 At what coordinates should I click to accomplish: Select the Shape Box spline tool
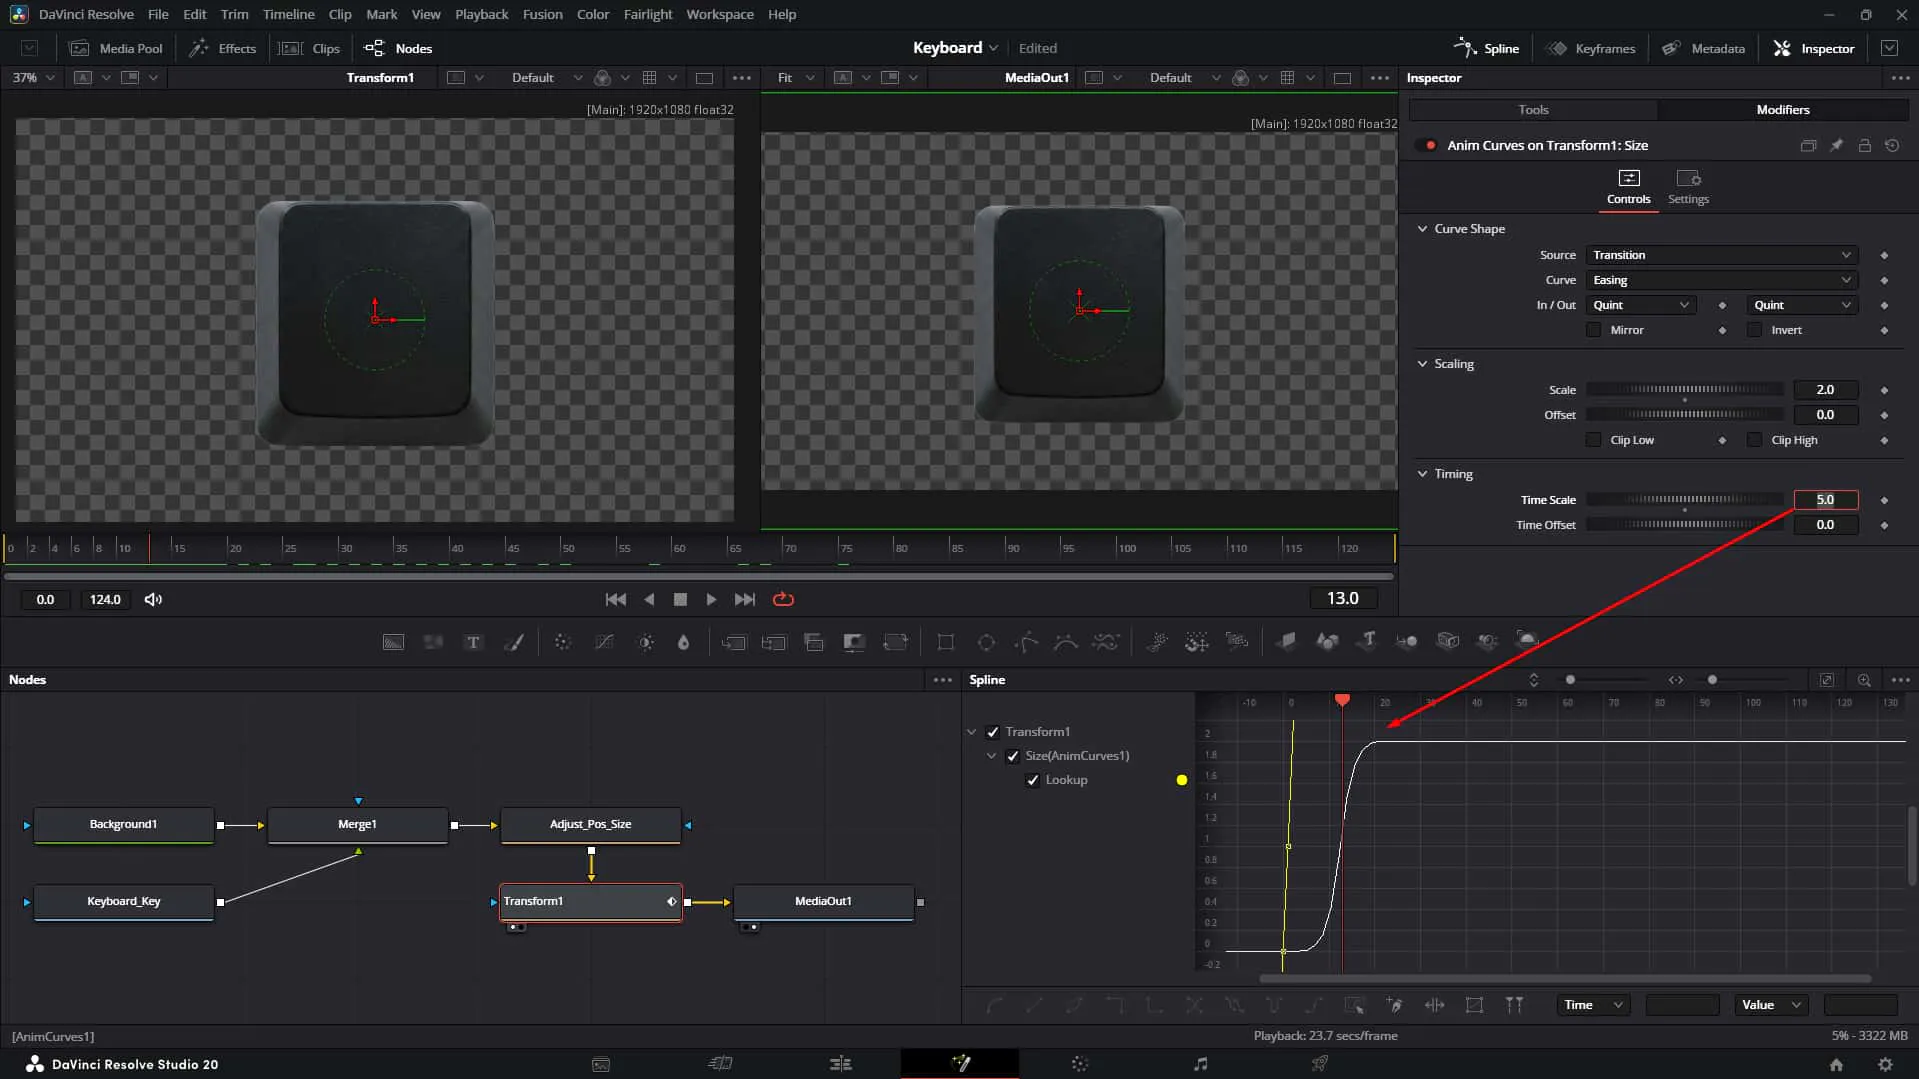[1474, 1005]
